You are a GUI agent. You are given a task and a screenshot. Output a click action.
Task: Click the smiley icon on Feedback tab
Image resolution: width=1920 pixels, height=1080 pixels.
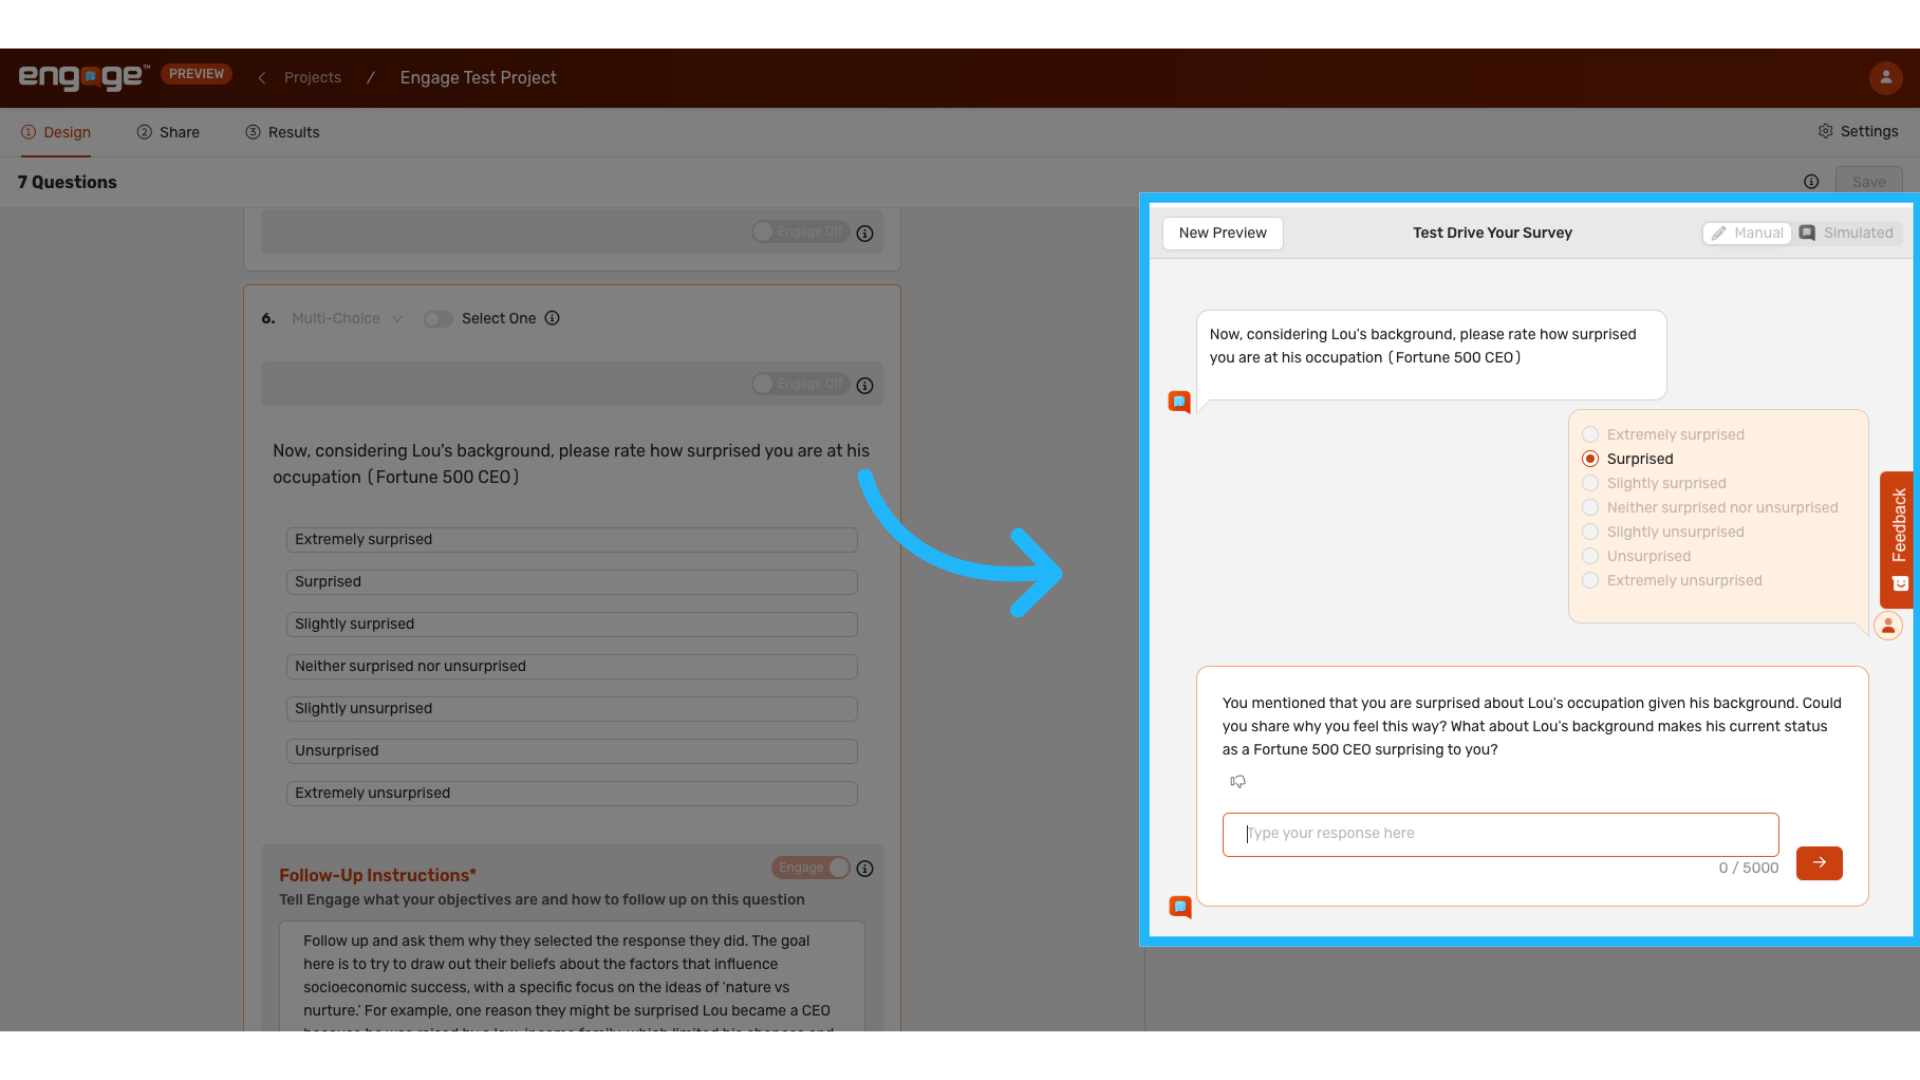pyautogui.click(x=1900, y=584)
